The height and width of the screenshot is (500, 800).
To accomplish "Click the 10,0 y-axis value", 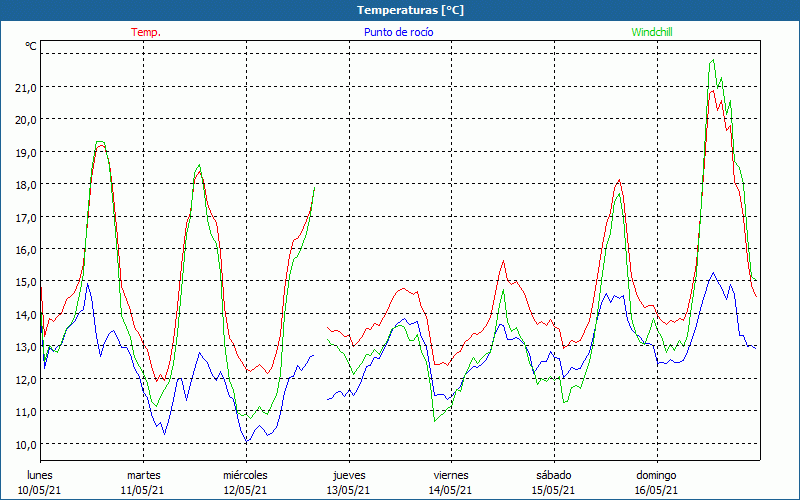I will coord(26,444).
